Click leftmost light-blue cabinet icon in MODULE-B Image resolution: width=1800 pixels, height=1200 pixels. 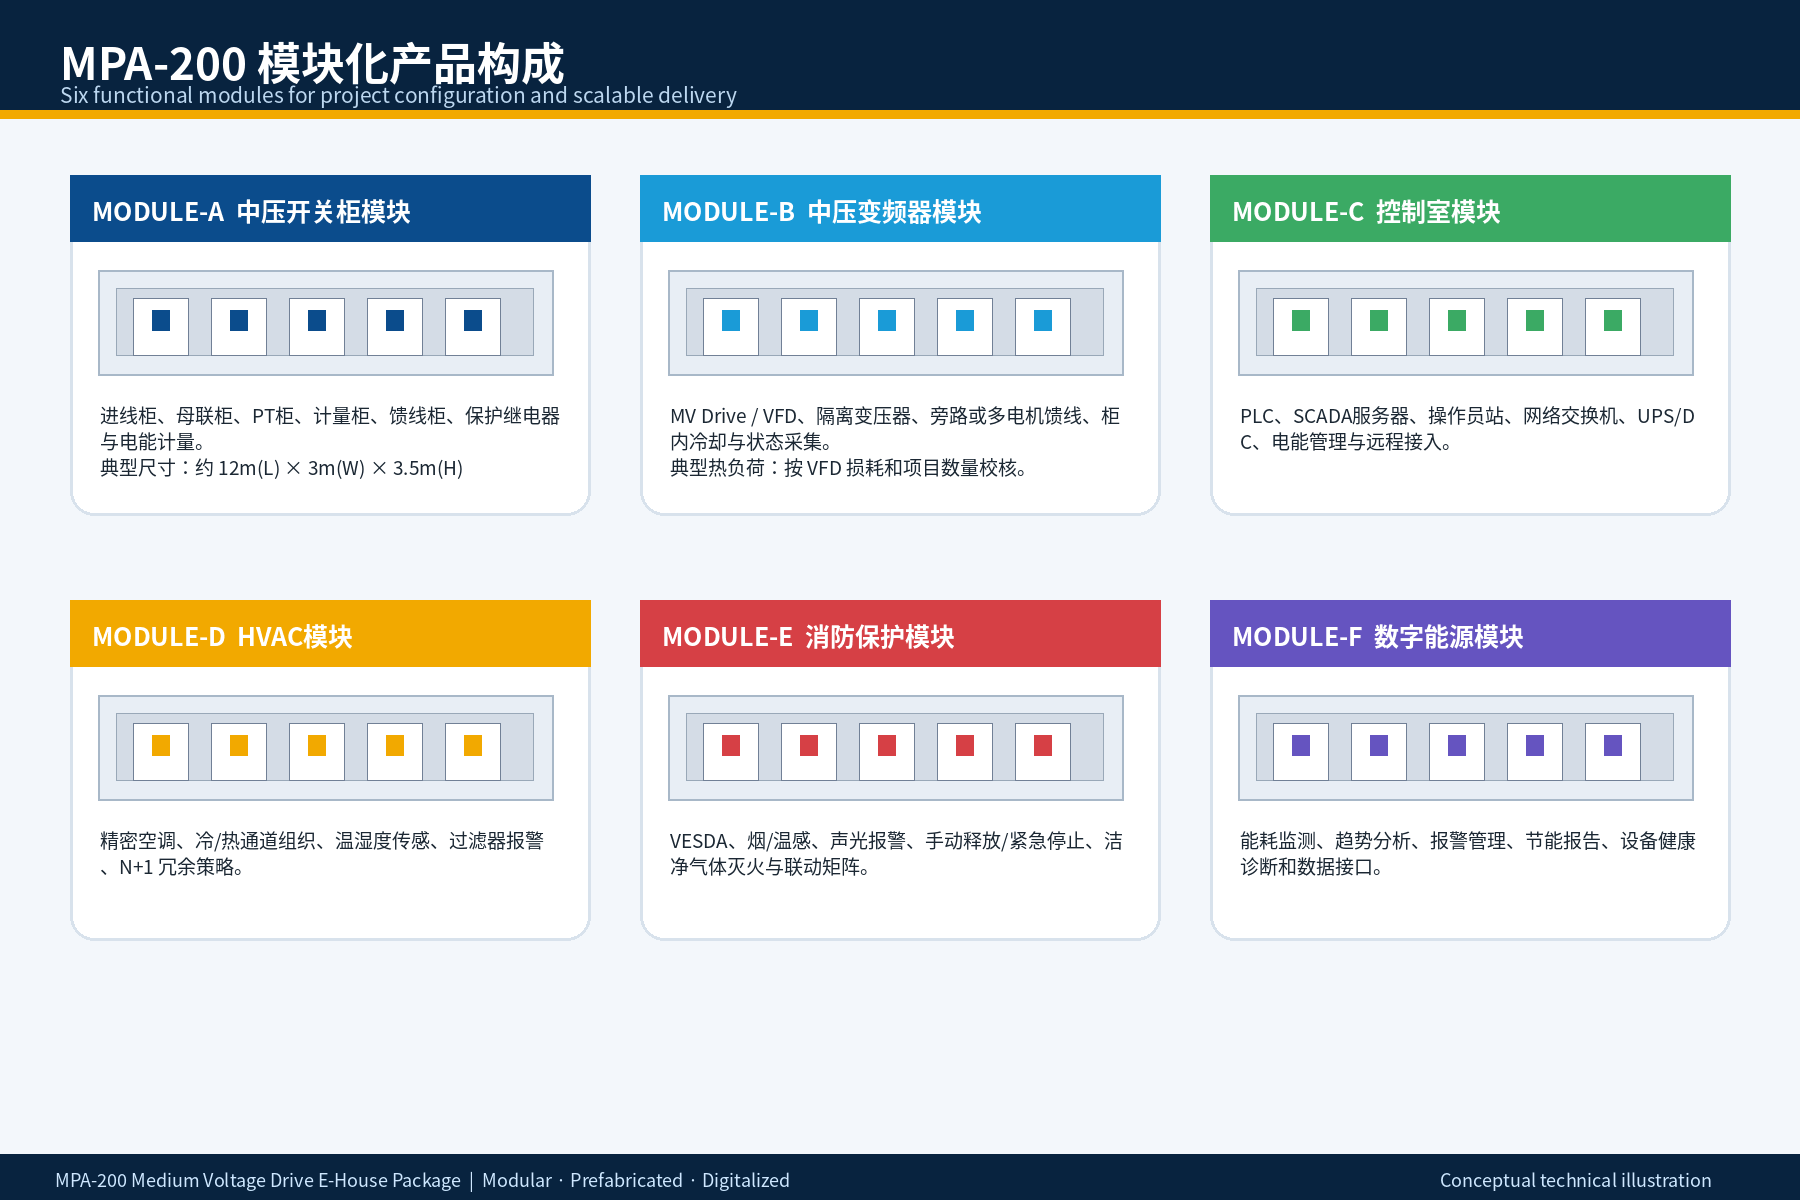click(x=731, y=326)
